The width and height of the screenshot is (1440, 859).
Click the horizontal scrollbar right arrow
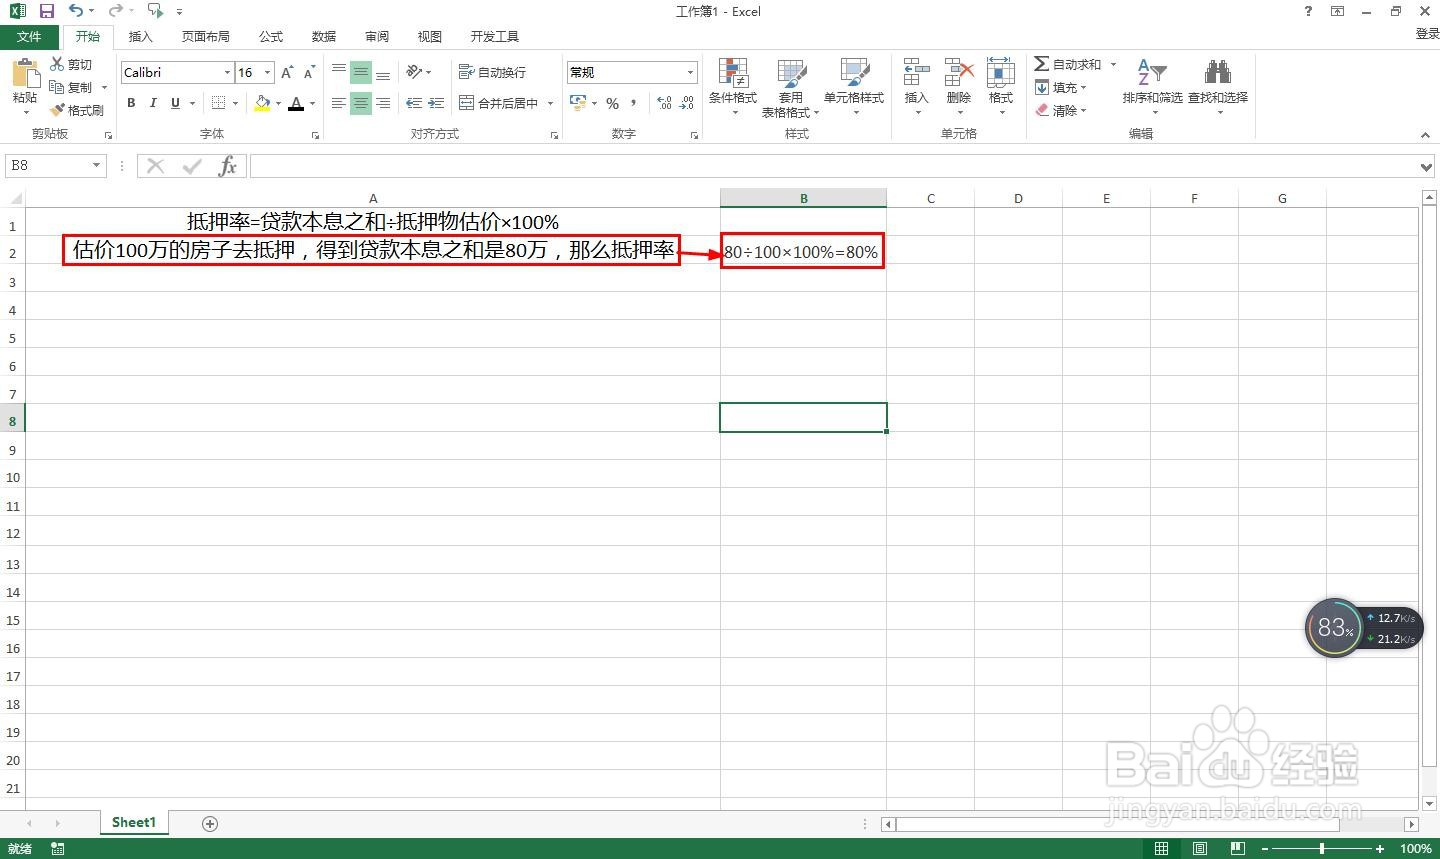pyautogui.click(x=1411, y=824)
